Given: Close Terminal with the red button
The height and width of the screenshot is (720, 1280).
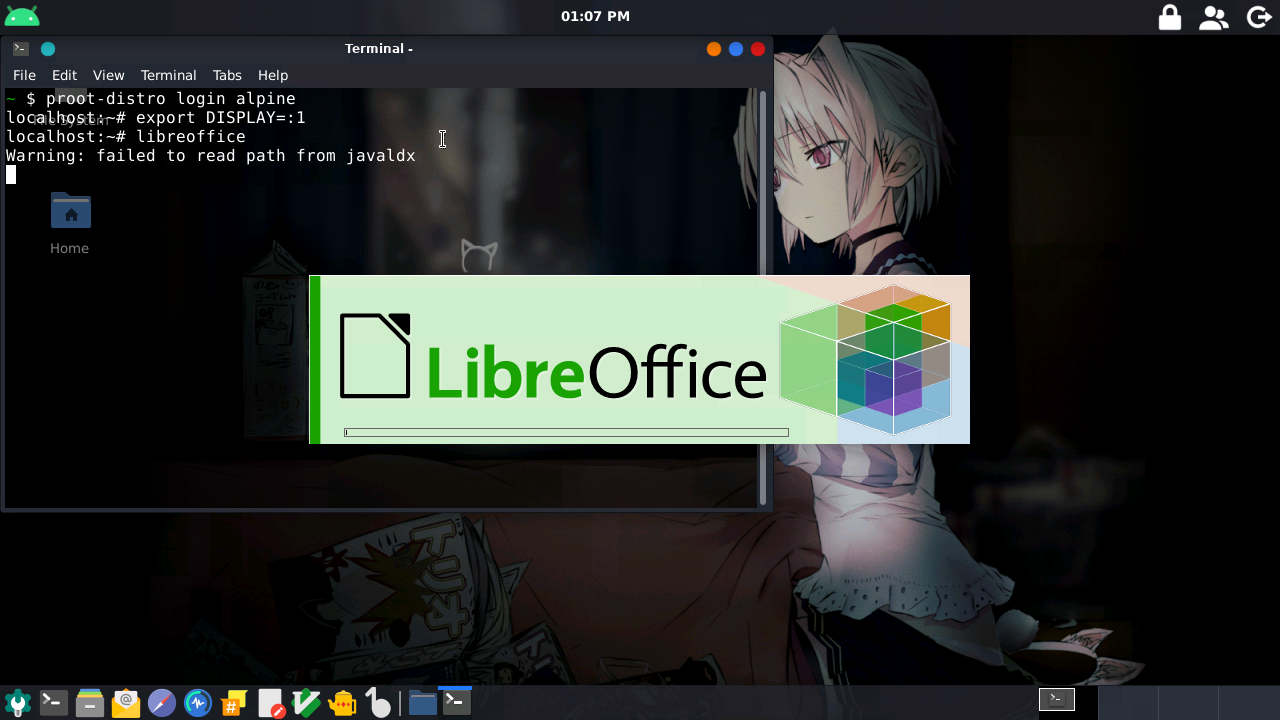Looking at the screenshot, I should 758,49.
